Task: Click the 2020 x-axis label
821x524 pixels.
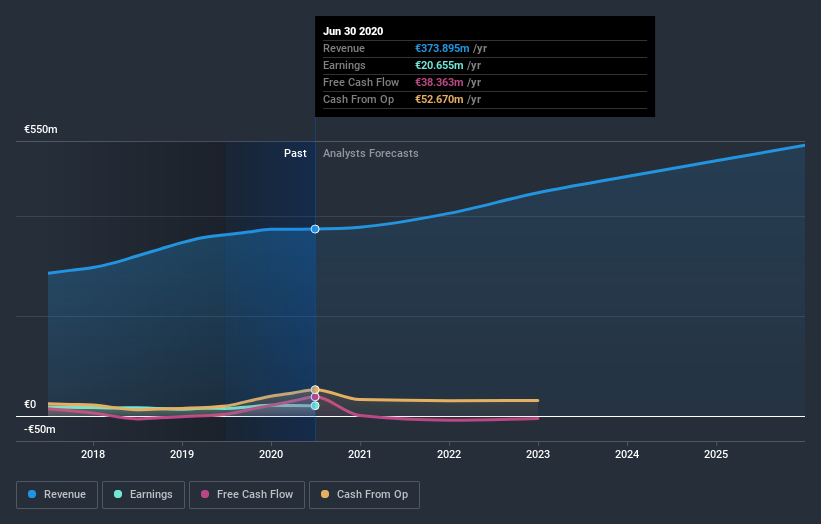Action: [x=271, y=454]
